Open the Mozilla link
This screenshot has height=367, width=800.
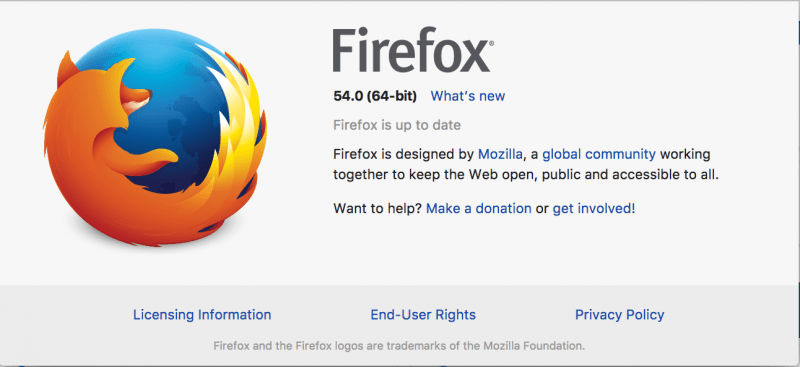[x=500, y=154]
